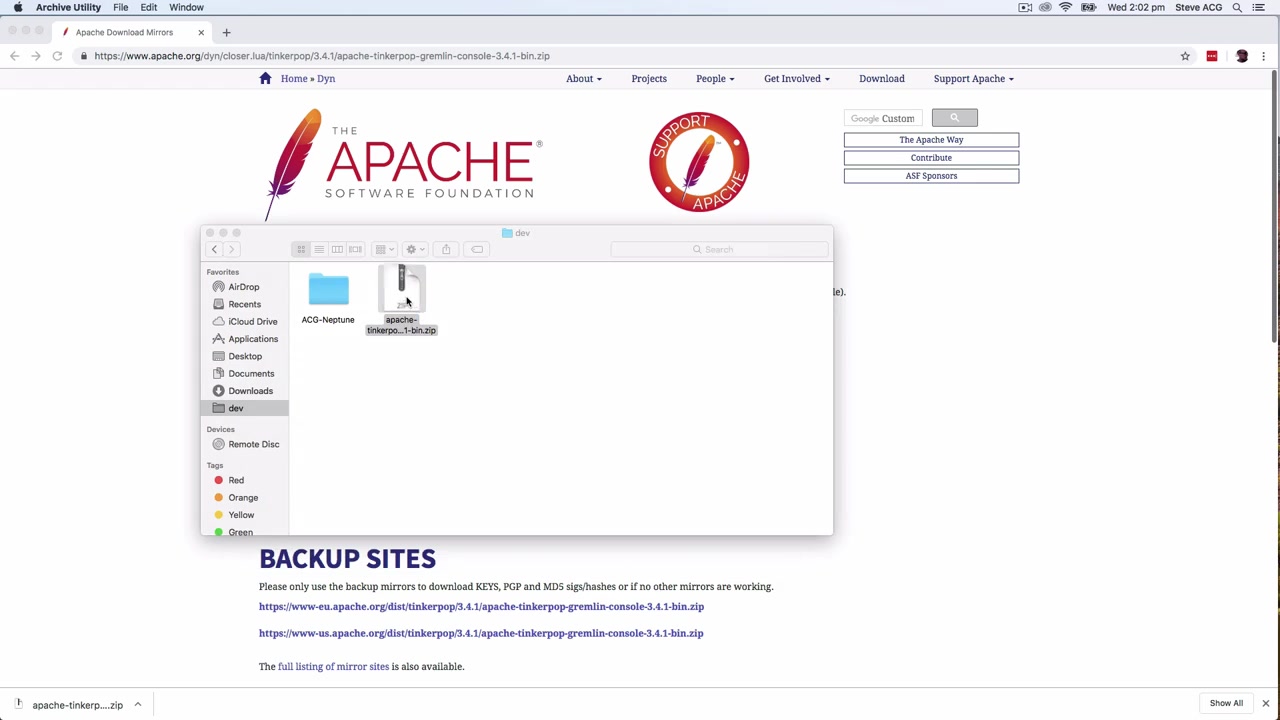Click the red browser extension icon
Screen dimensions: 1280x720
pos(1212,56)
